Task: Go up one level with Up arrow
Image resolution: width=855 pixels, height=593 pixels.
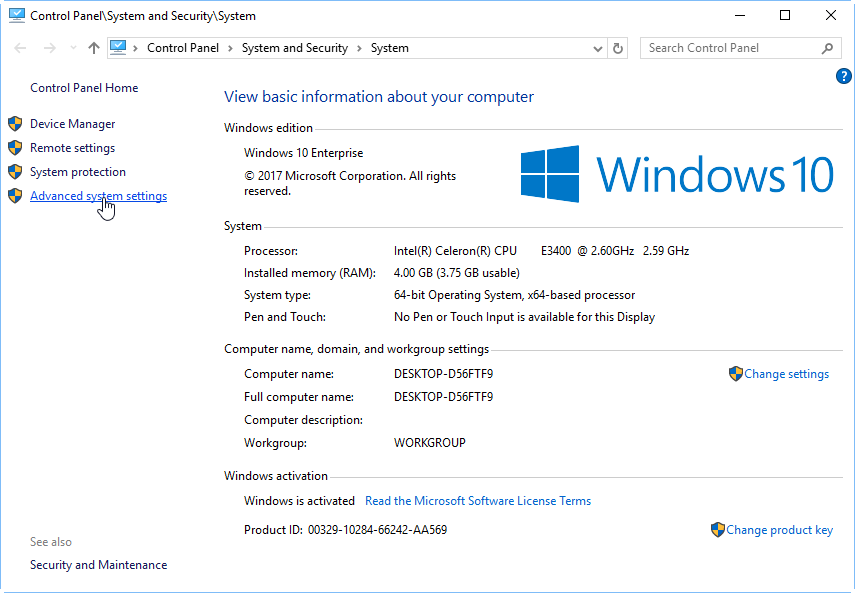Action: (94, 48)
